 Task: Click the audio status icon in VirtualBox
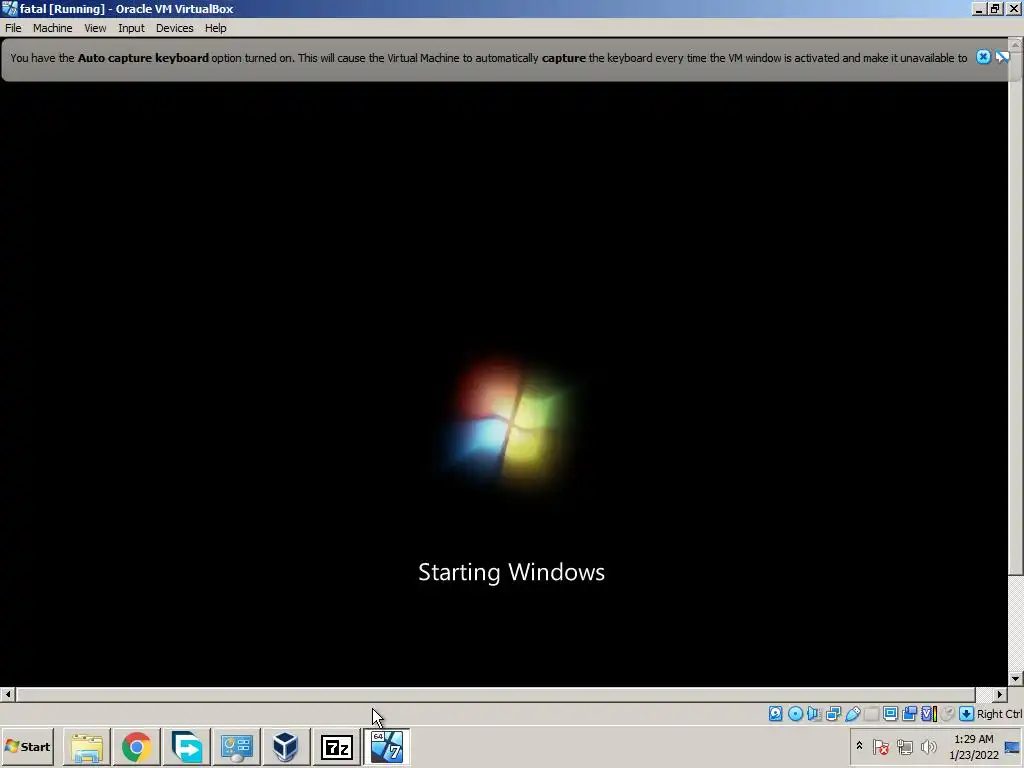coord(814,714)
